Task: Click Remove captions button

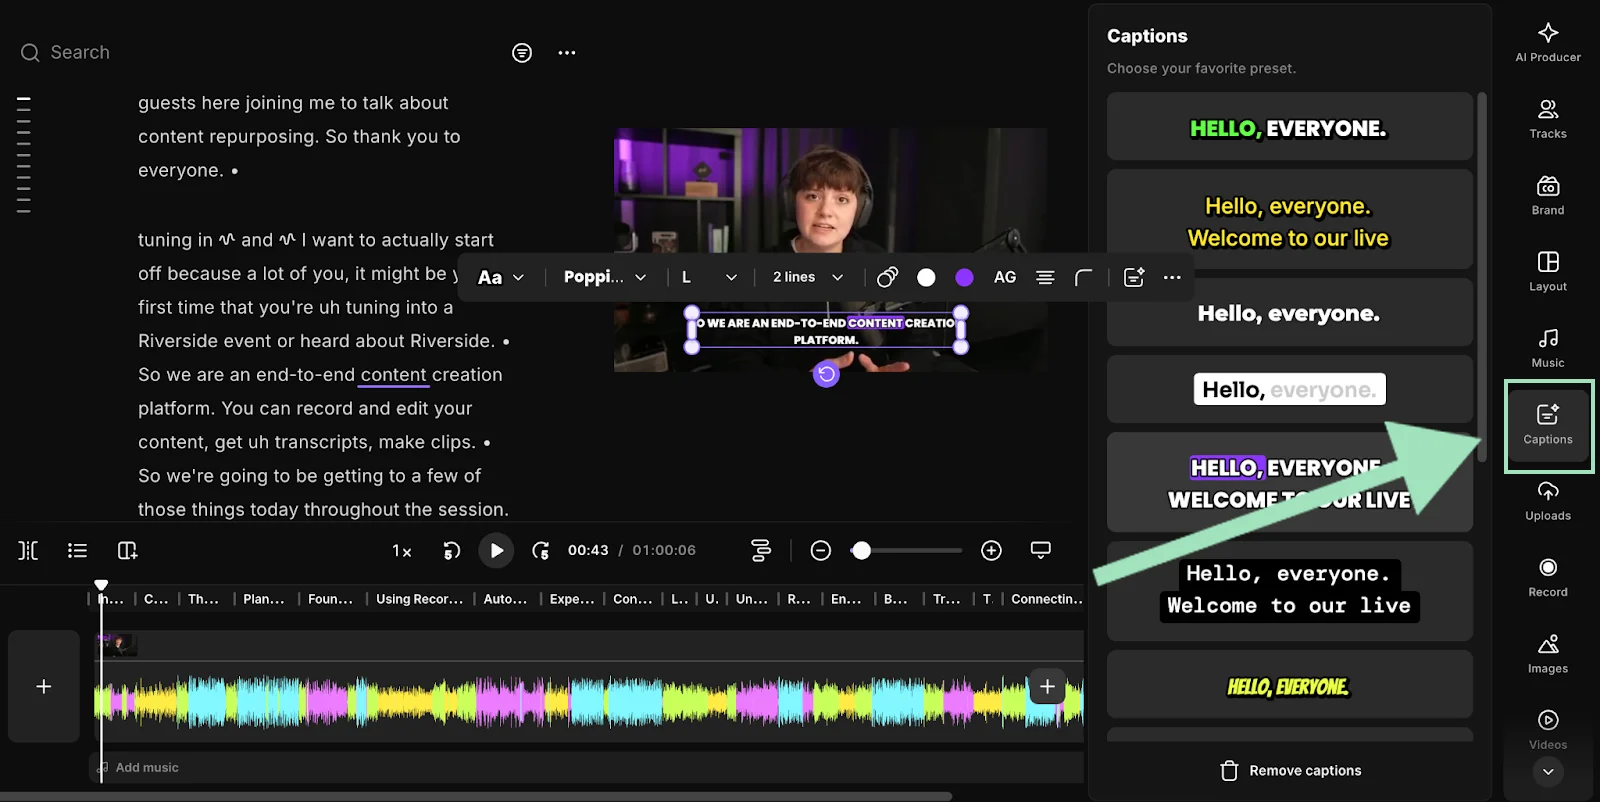Action: pos(1291,770)
